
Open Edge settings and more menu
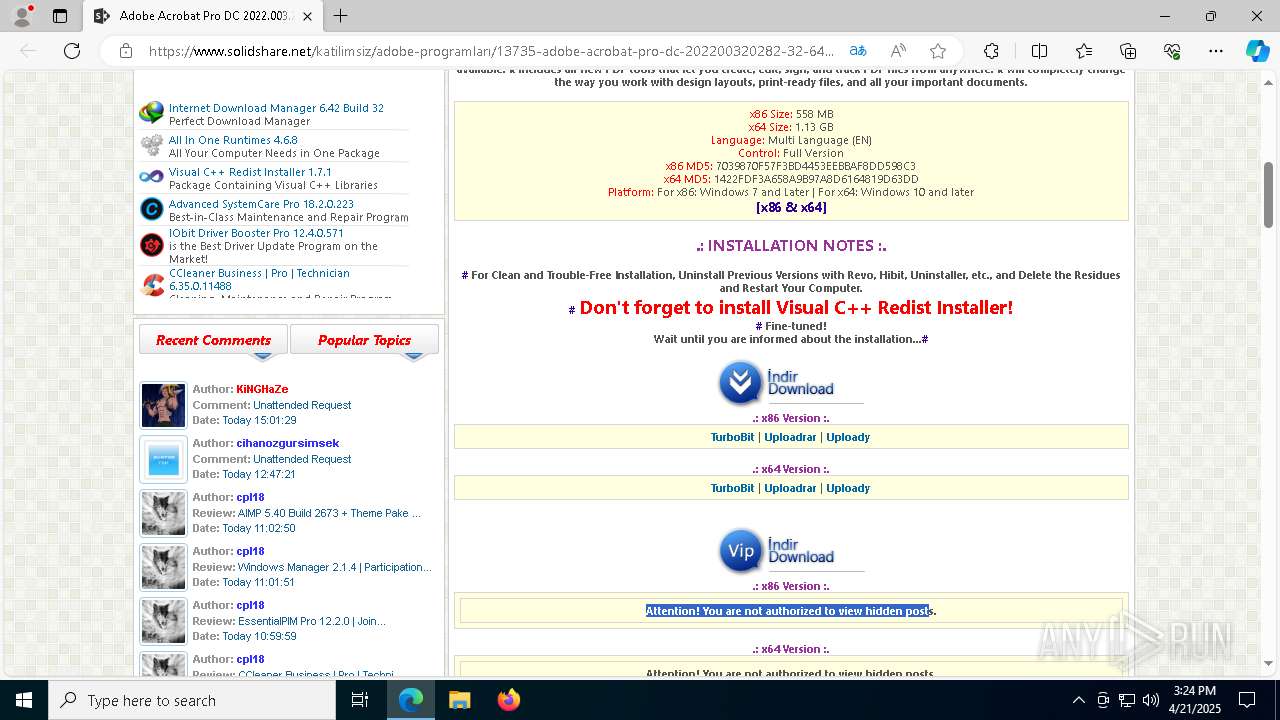1215,51
